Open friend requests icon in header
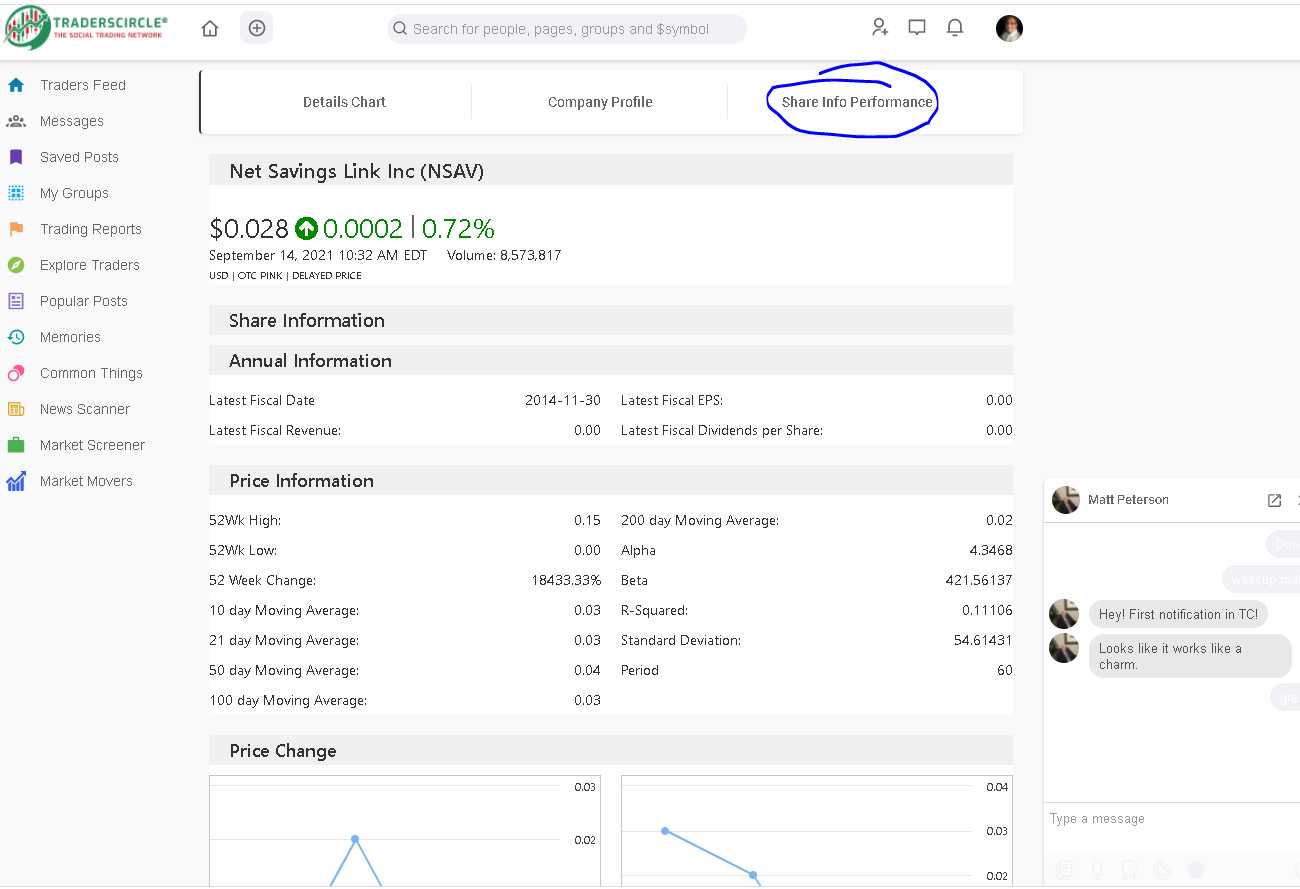1300x889 pixels. [x=880, y=27]
